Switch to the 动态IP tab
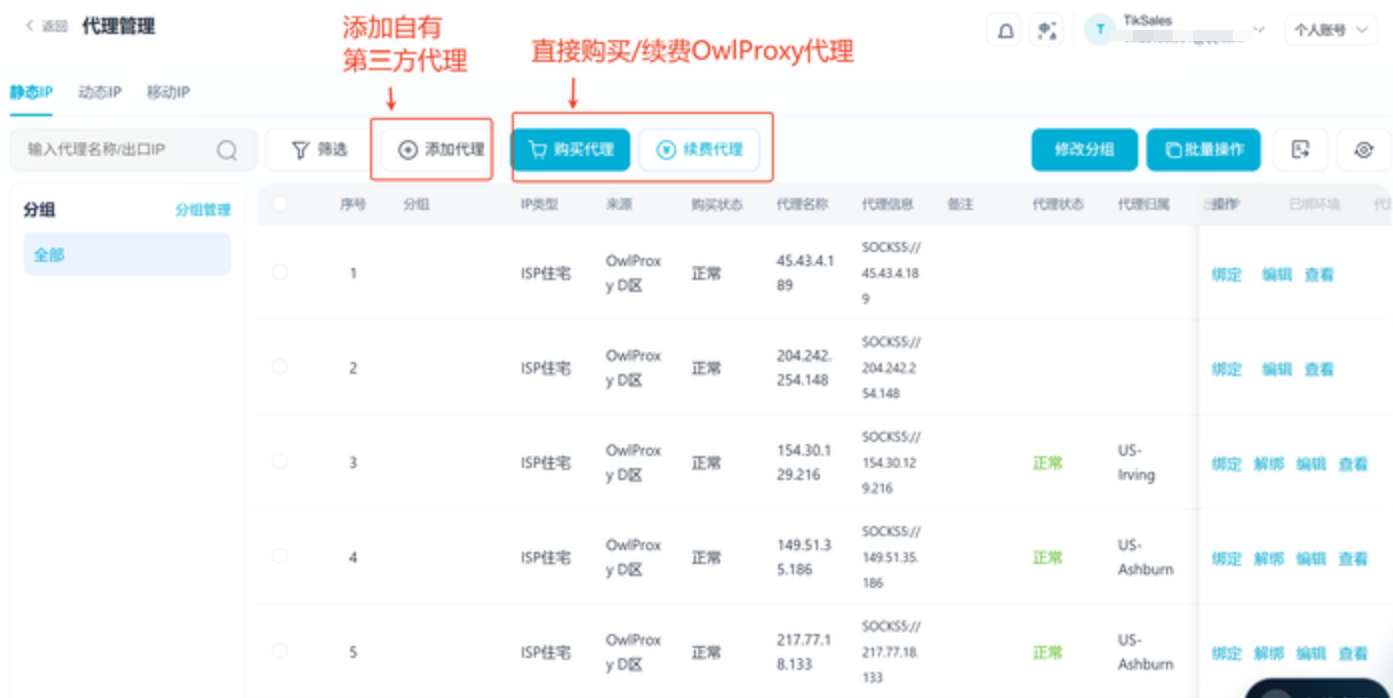Viewport: 1393px width, 698px height. point(99,92)
